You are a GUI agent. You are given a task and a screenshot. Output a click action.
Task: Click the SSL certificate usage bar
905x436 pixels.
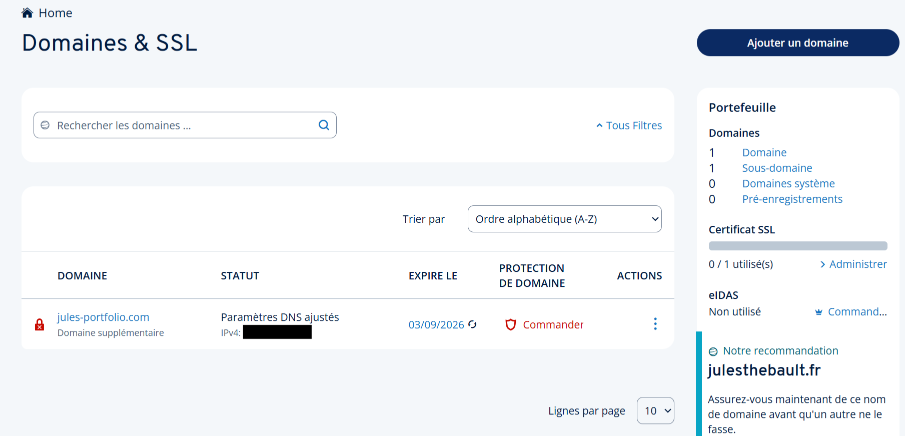point(797,245)
